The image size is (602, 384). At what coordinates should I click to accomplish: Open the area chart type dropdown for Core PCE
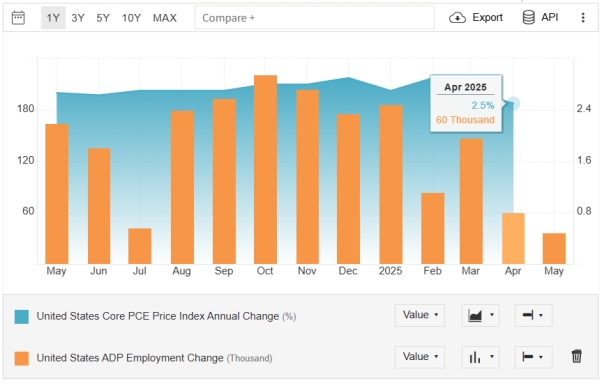(x=480, y=315)
